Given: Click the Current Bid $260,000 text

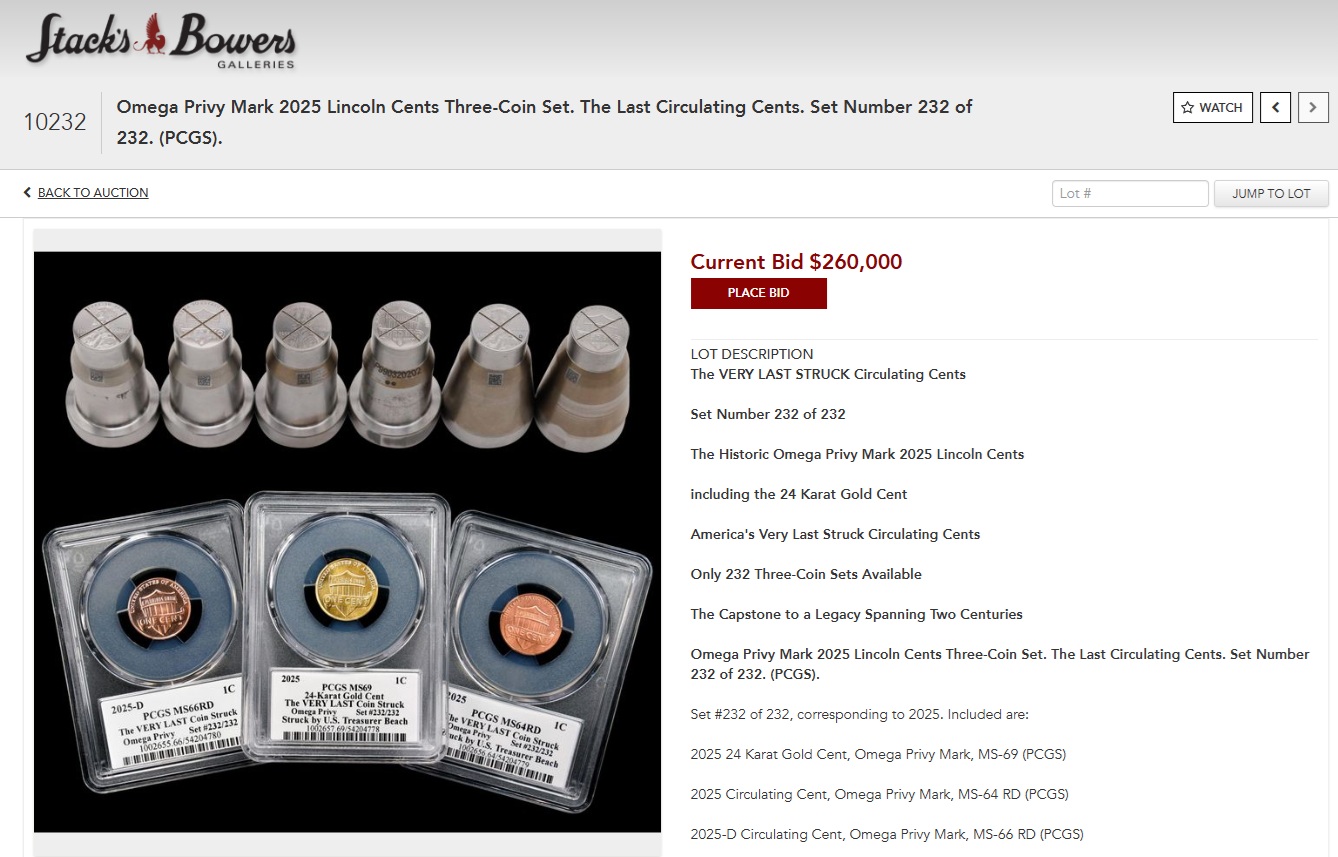Looking at the screenshot, I should click(x=796, y=262).
